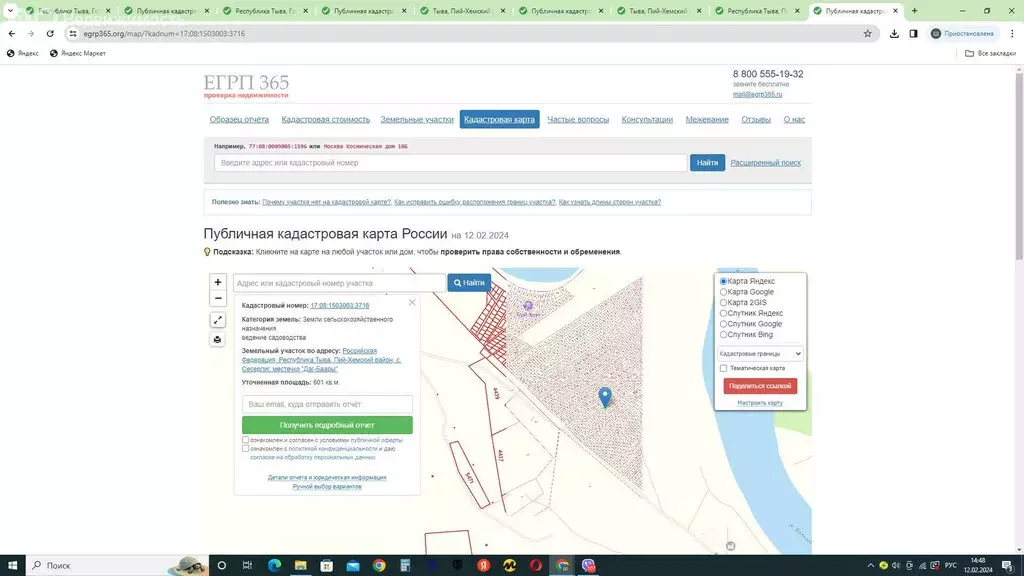The height and width of the screenshot is (576, 1024).
Task: Click the Ручной выбор вариантов link
Action: [x=327, y=487]
